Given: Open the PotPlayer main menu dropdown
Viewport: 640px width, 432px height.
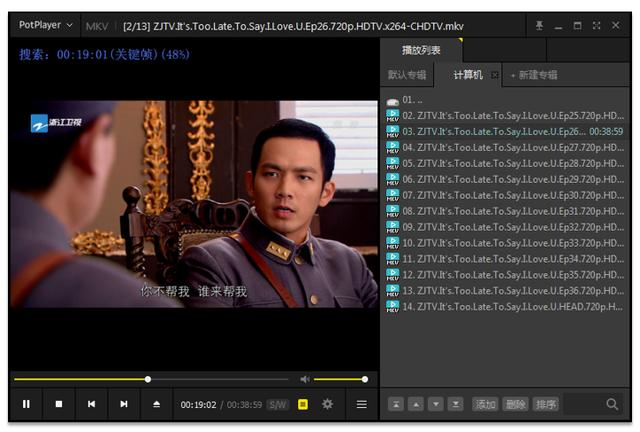Looking at the screenshot, I should (46, 25).
